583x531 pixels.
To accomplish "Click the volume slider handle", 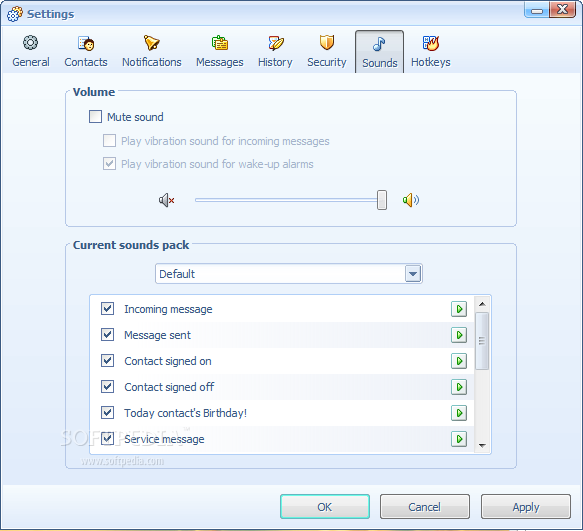I will pos(382,200).
